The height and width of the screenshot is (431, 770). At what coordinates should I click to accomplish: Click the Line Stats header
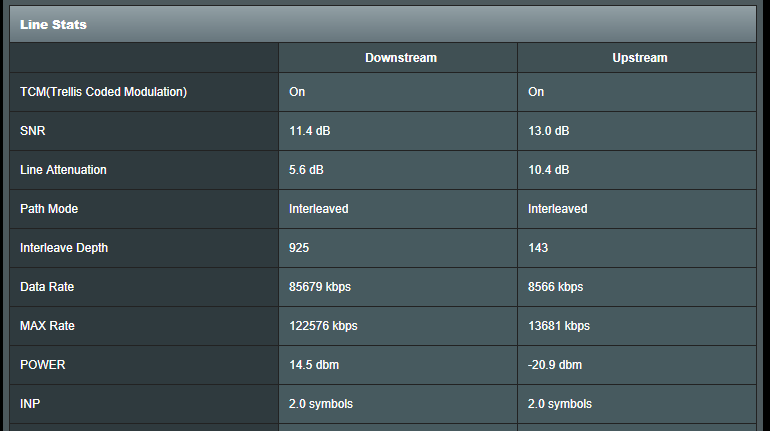53,24
